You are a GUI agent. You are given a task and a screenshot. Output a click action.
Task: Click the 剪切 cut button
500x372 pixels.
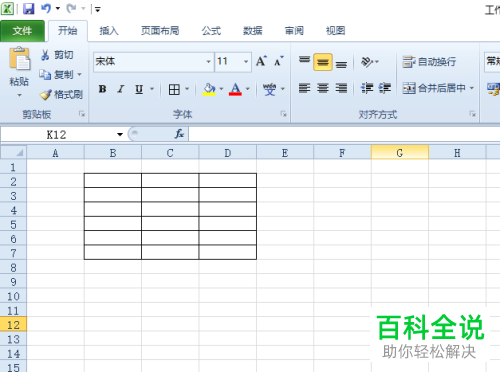coord(57,55)
